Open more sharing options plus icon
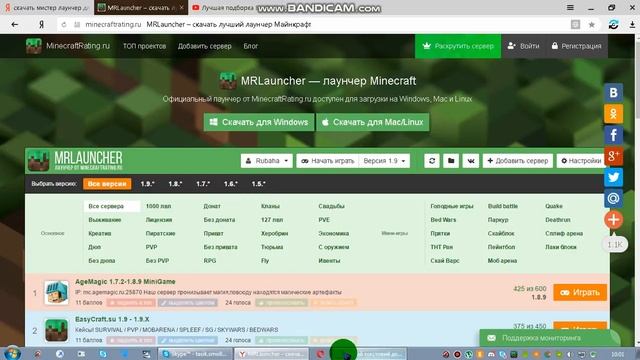This screenshot has width=640, height=360. (613, 220)
